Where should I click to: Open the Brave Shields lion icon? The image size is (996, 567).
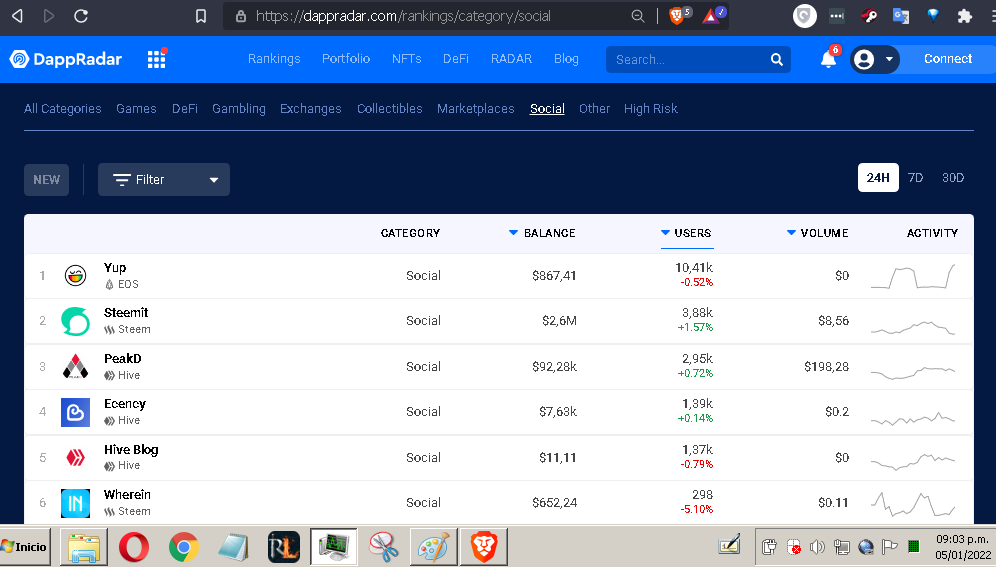[677, 16]
